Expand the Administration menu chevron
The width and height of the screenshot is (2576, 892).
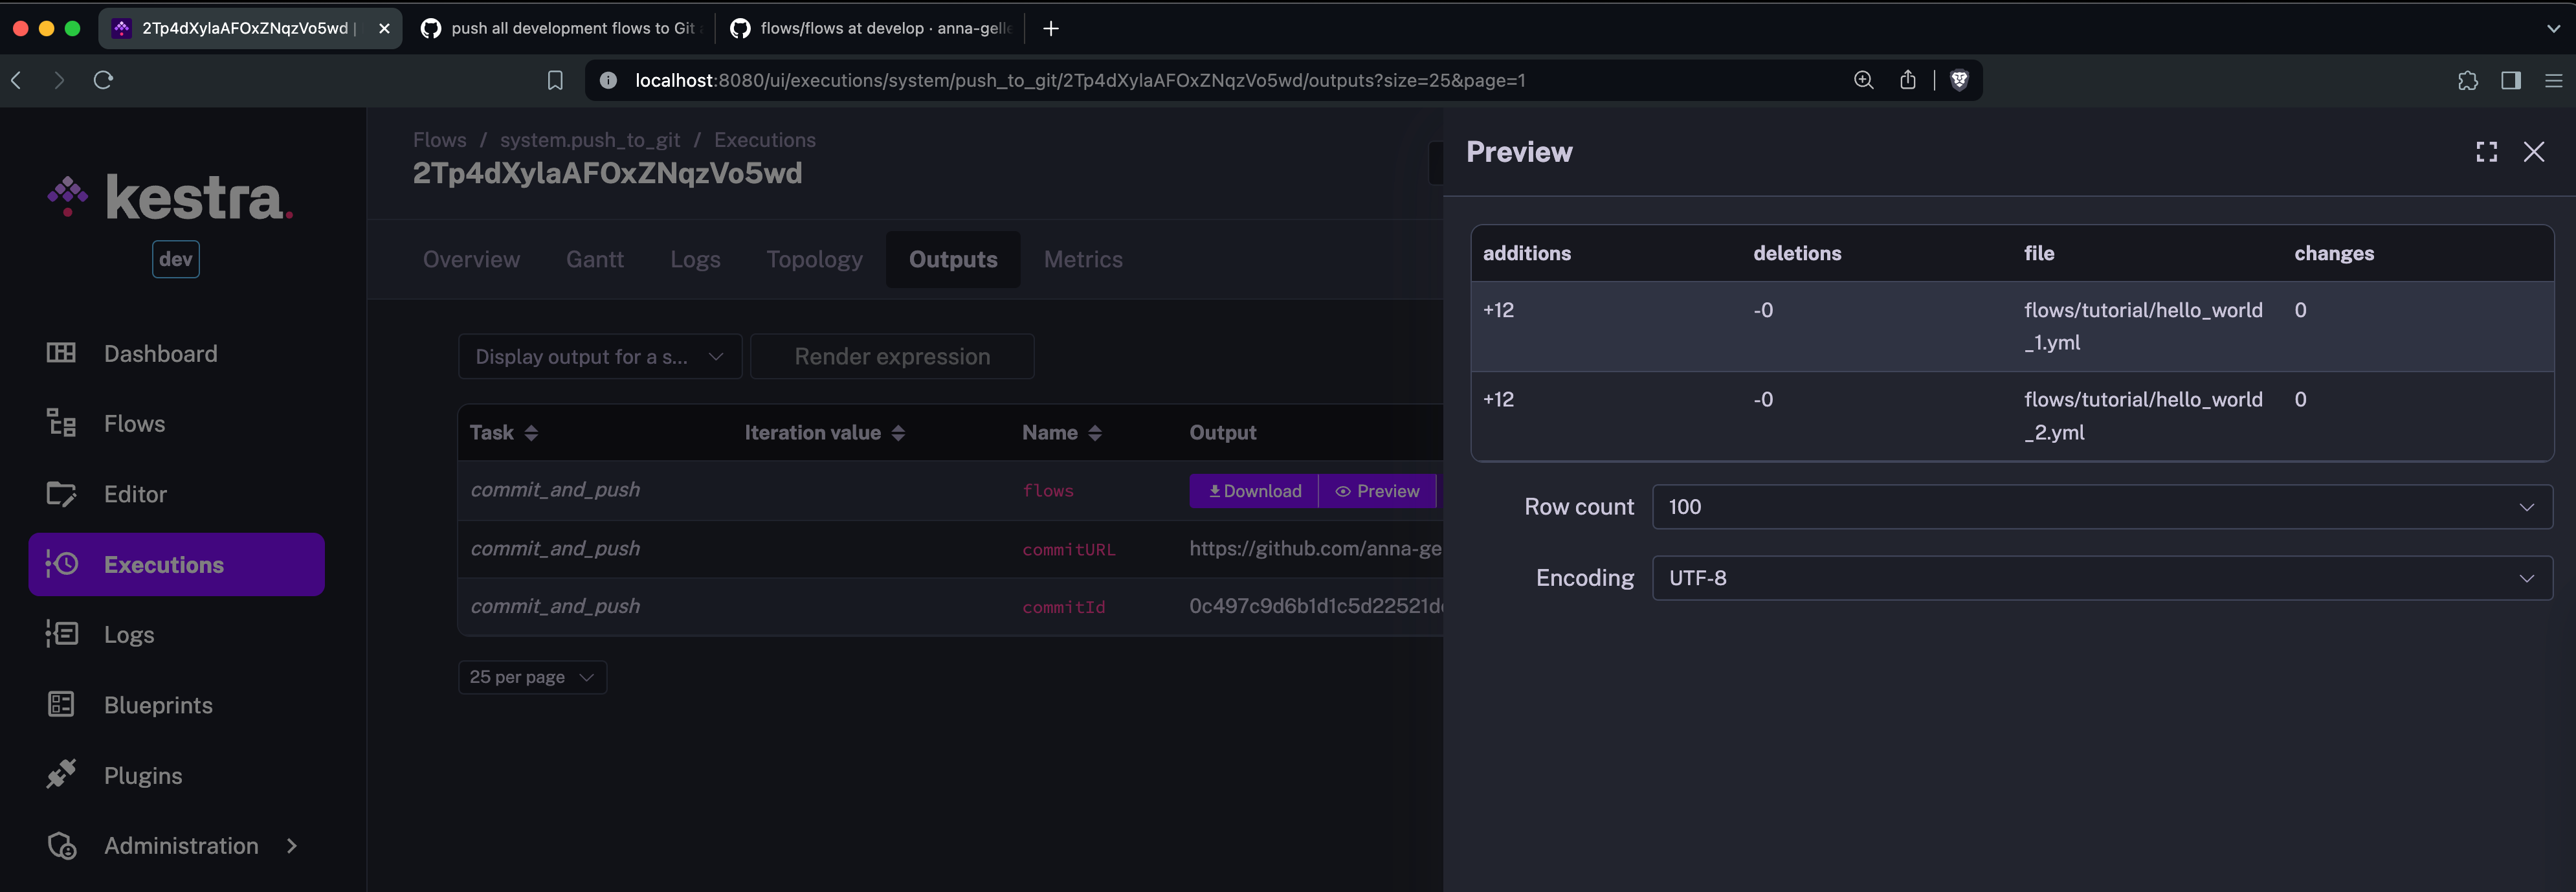click(x=292, y=846)
